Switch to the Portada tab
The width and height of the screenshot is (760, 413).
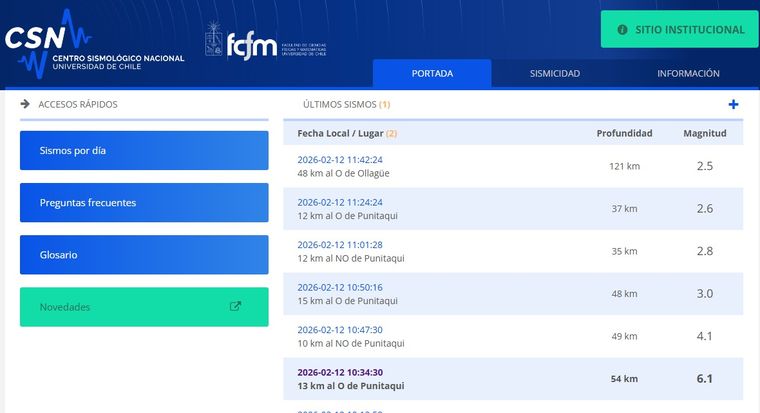pos(432,73)
